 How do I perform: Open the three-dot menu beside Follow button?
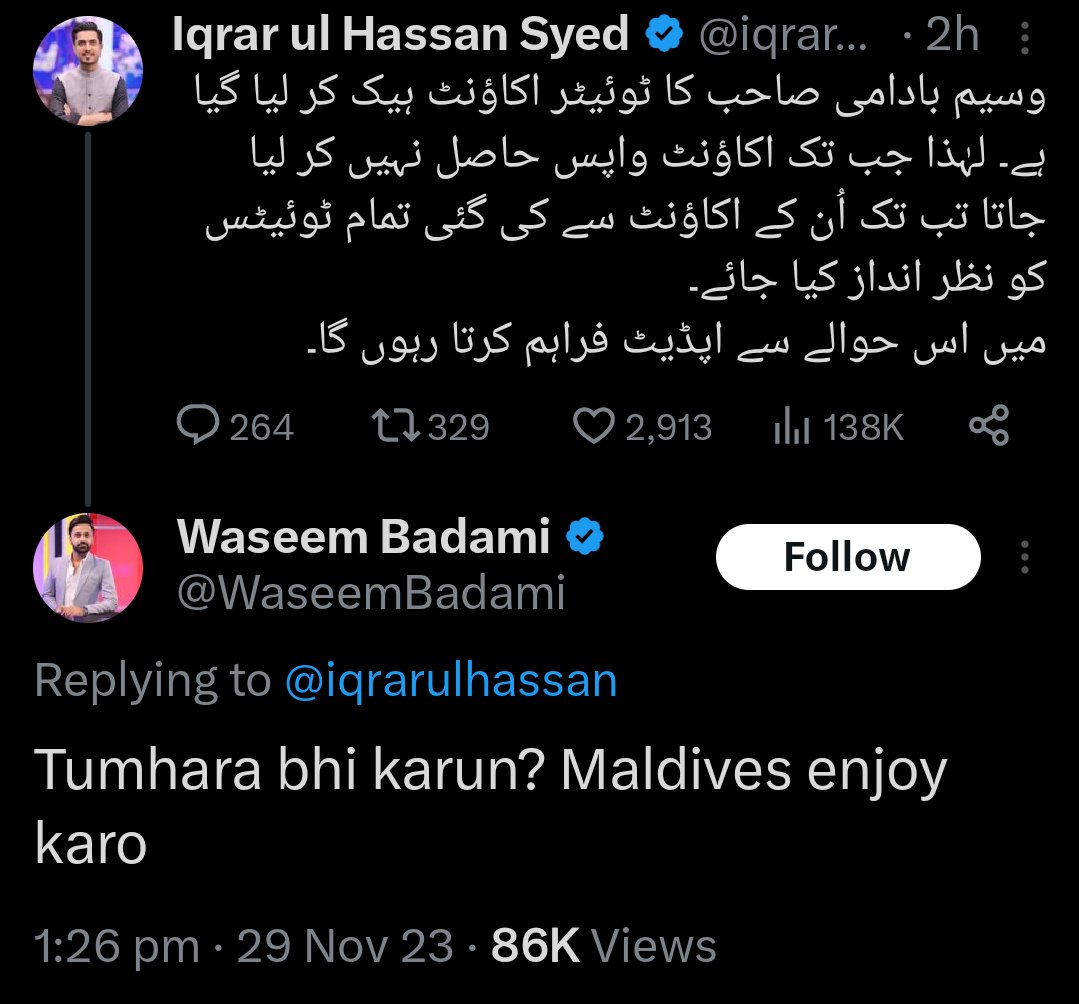1025,557
